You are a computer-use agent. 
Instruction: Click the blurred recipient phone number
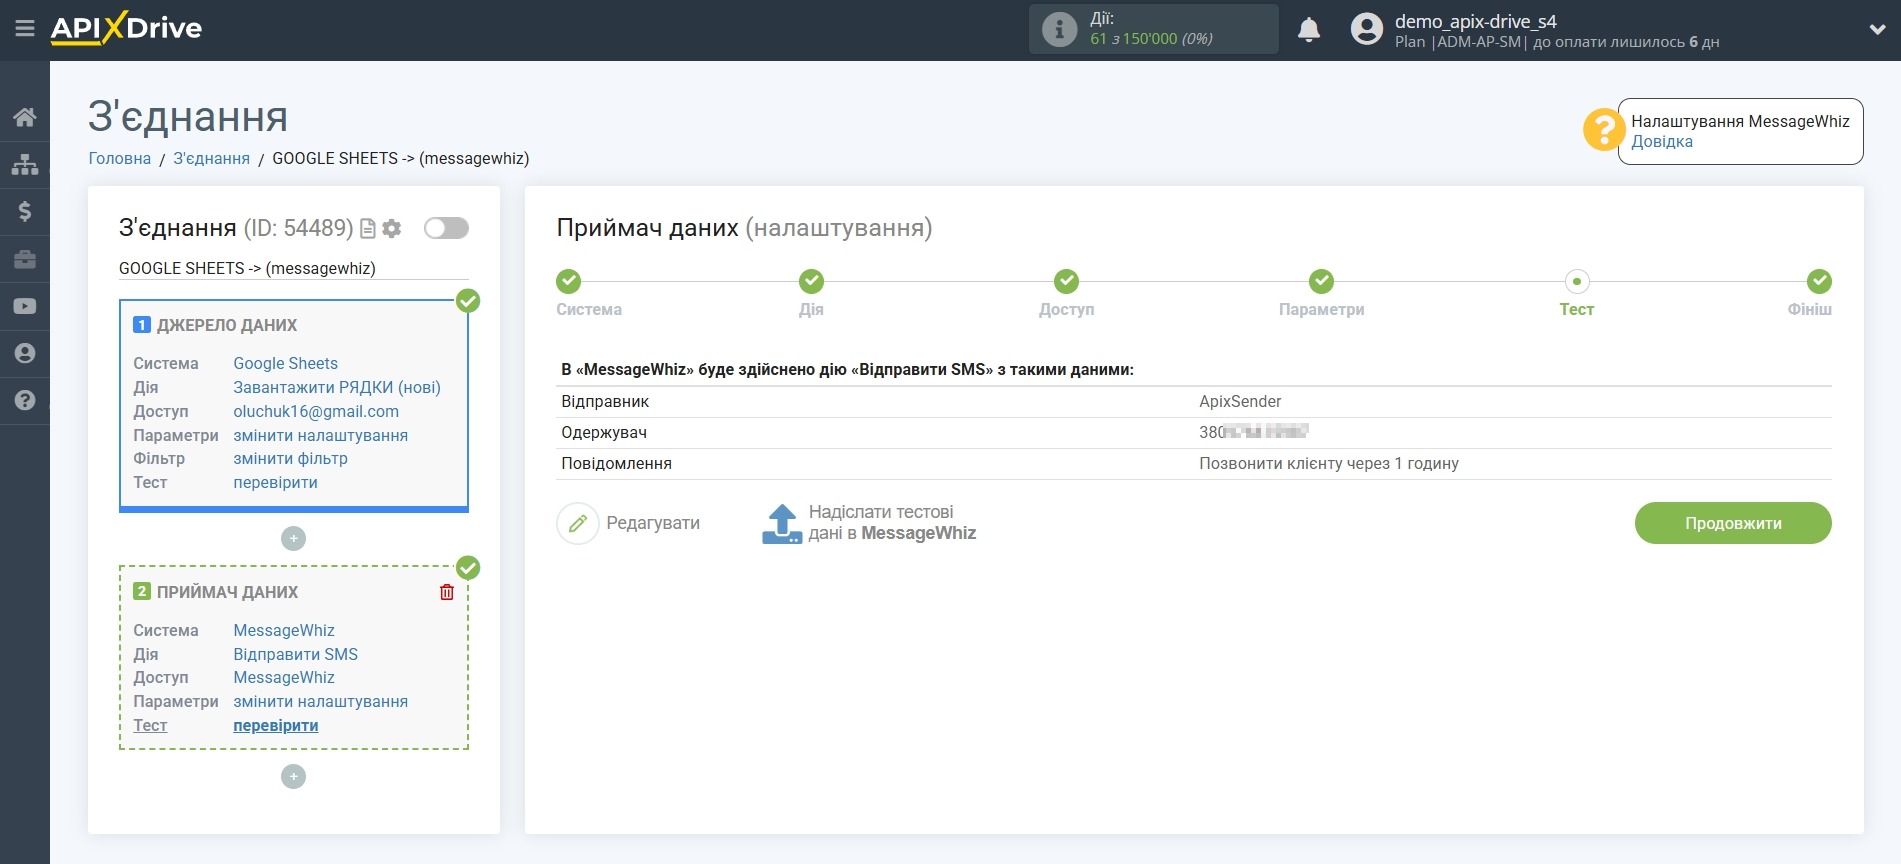1254,432
